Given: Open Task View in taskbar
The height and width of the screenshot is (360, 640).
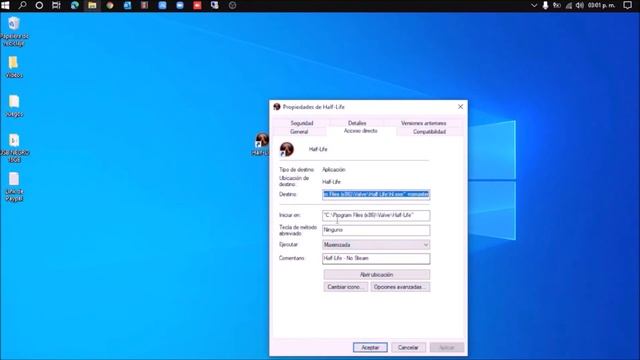Looking at the screenshot, I should pos(56,5).
